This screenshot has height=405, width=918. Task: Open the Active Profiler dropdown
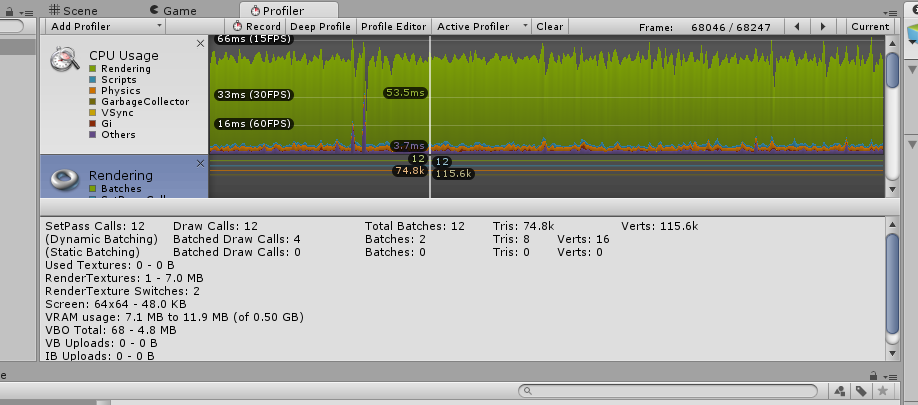[x=482, y=26]
